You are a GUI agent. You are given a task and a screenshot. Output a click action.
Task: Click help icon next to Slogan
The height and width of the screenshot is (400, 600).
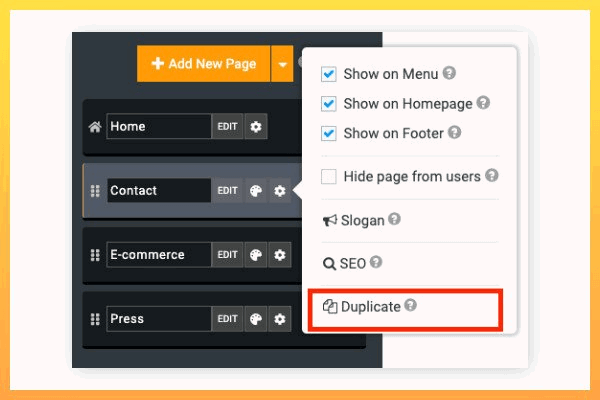click(x=394, y=219)
